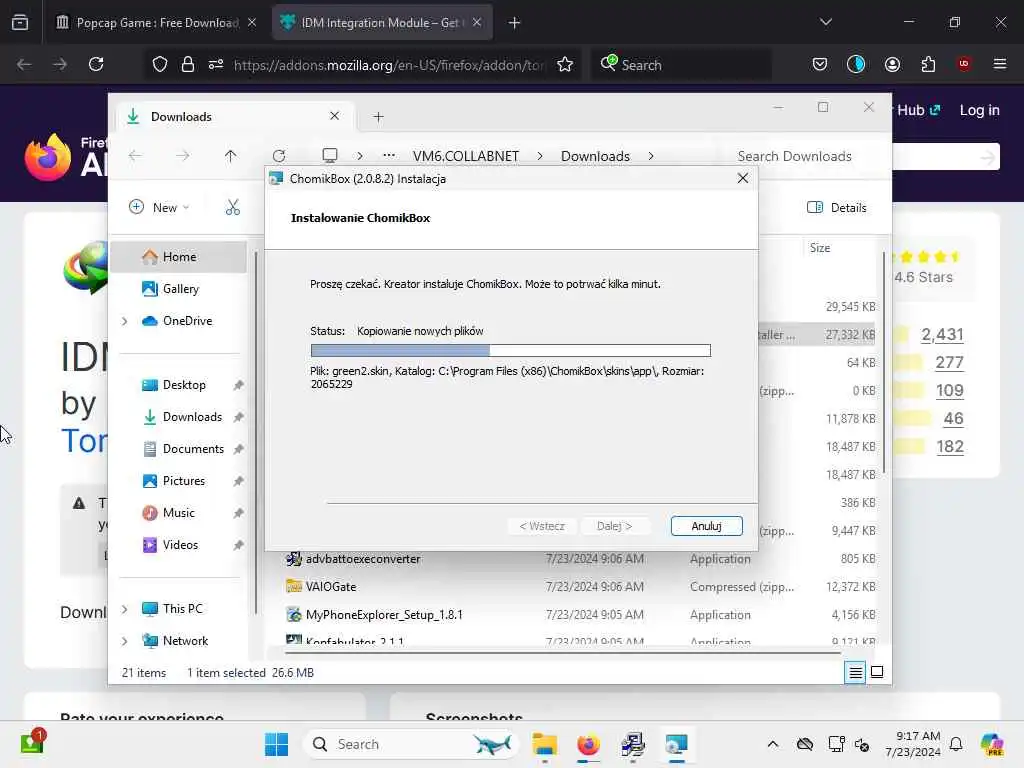Expand the Network tree node
Viewport: 1024px width, 768px height.
(125, 641)
